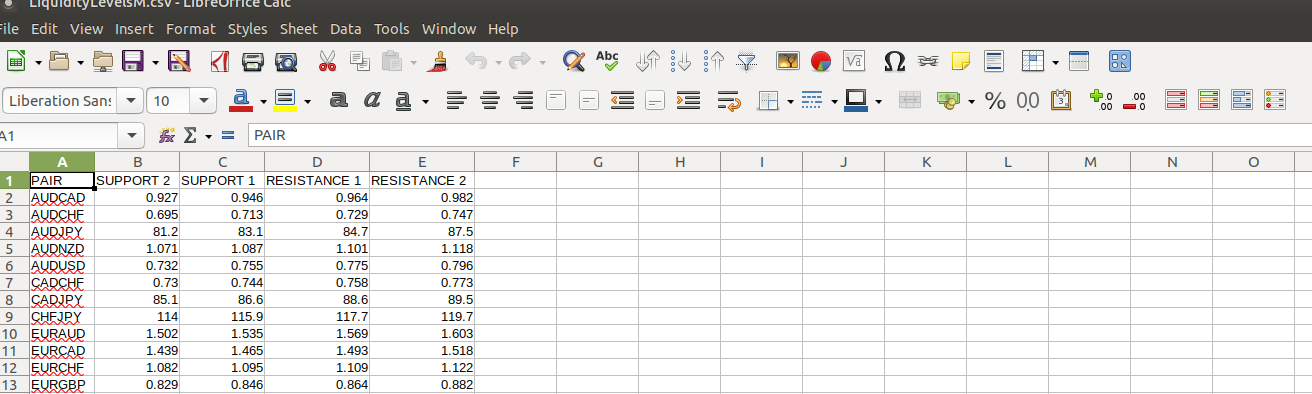Open the Styles menu

click(248, 29)
